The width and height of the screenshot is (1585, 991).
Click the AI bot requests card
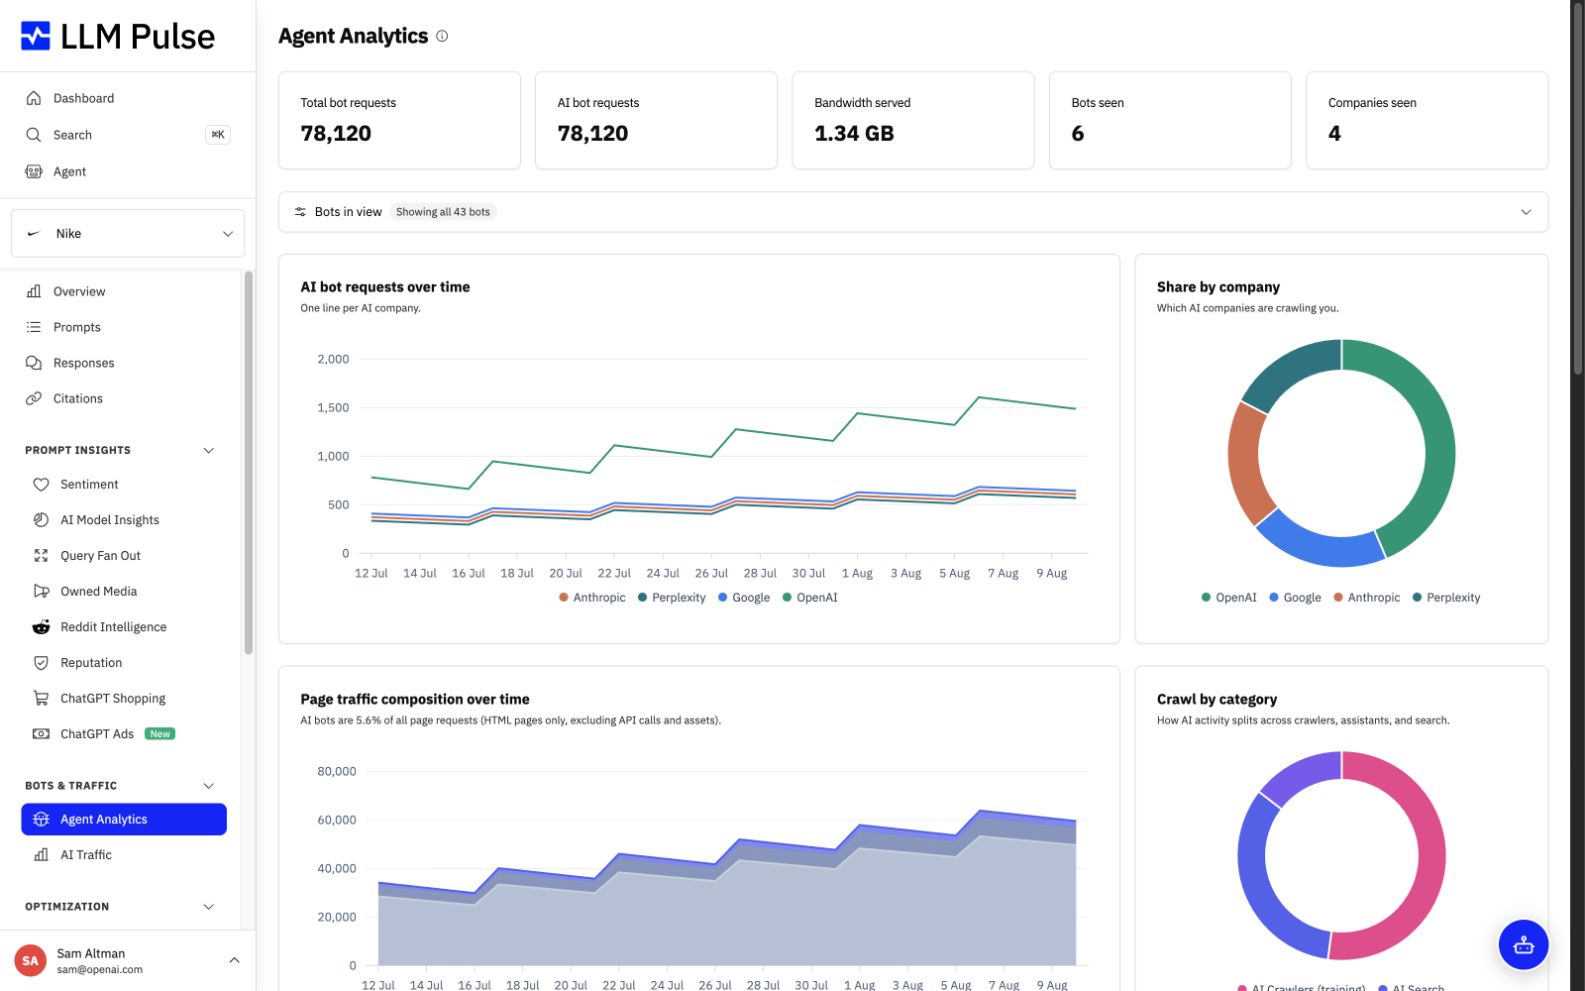(x=656, y=120)
